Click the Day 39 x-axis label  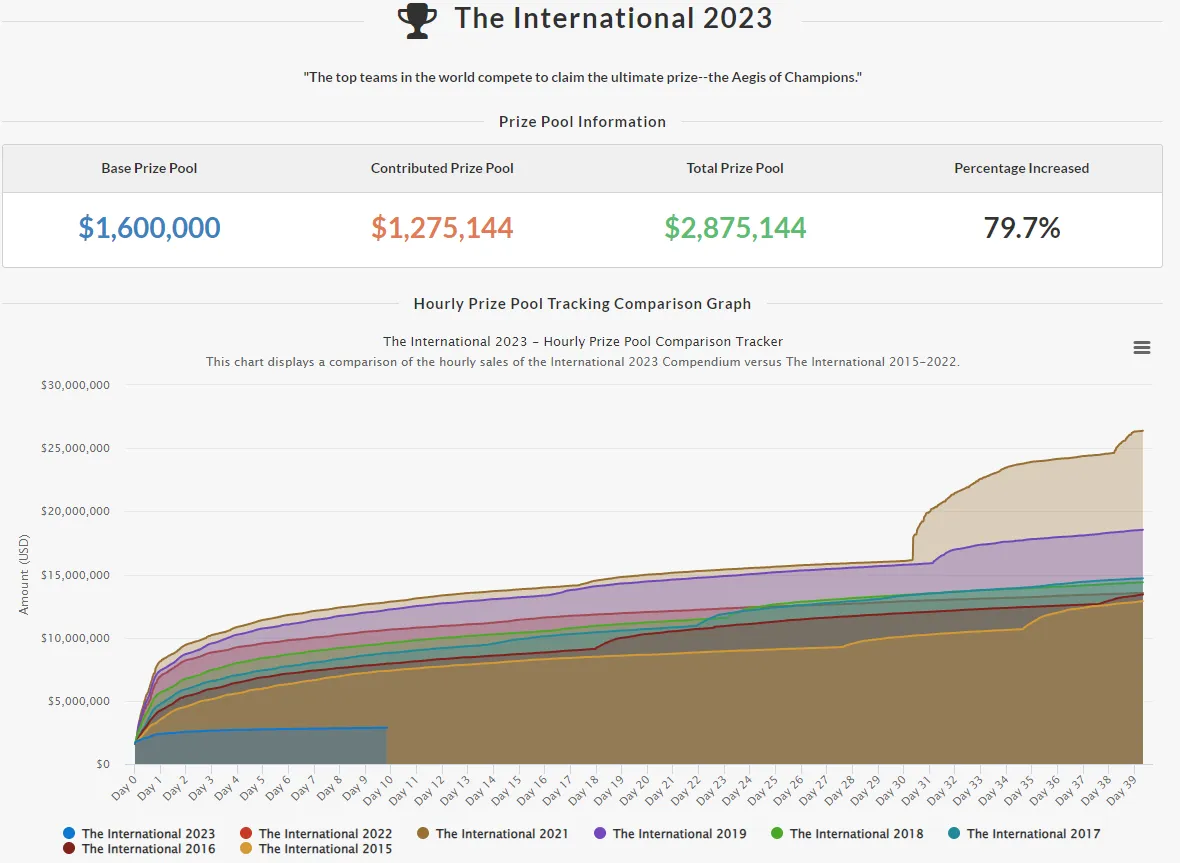(x=1121, y=791)
